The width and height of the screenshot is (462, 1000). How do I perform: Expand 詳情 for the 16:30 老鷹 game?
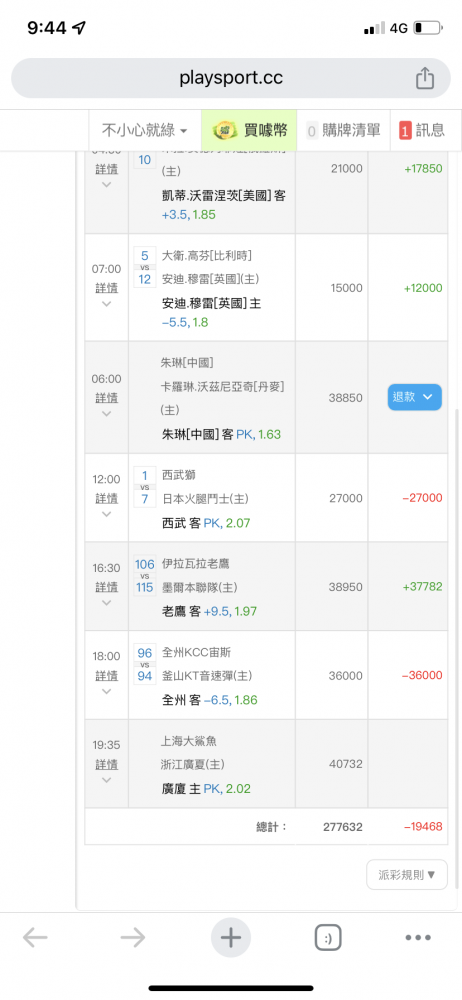107,587
